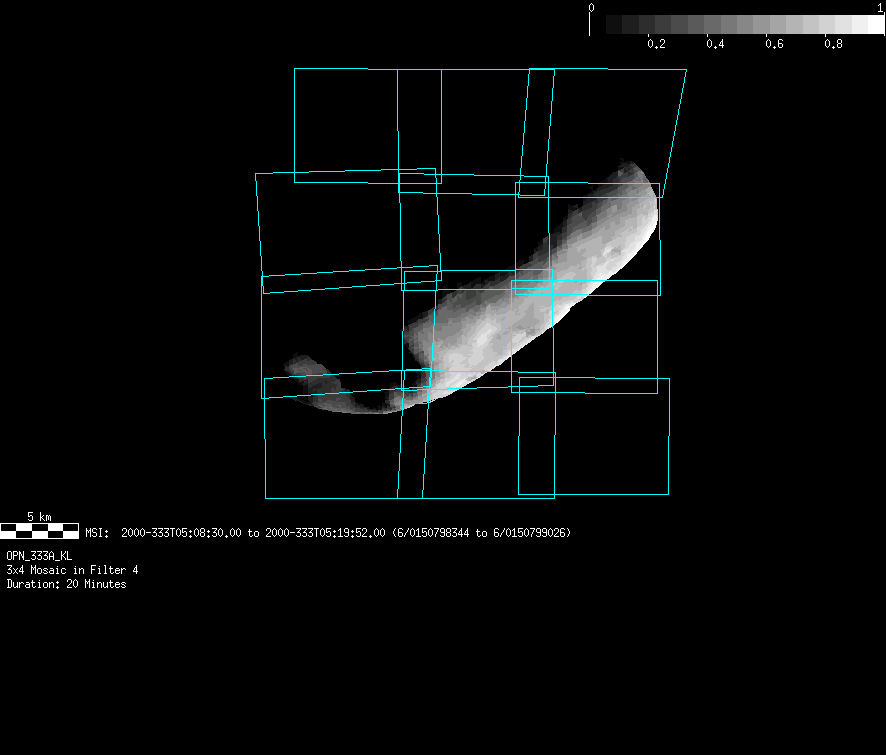This screenshot has width=886, height=755.
Task: Pick the 0.8 tick label under the colorbar
Action: [x=832, y=45]
